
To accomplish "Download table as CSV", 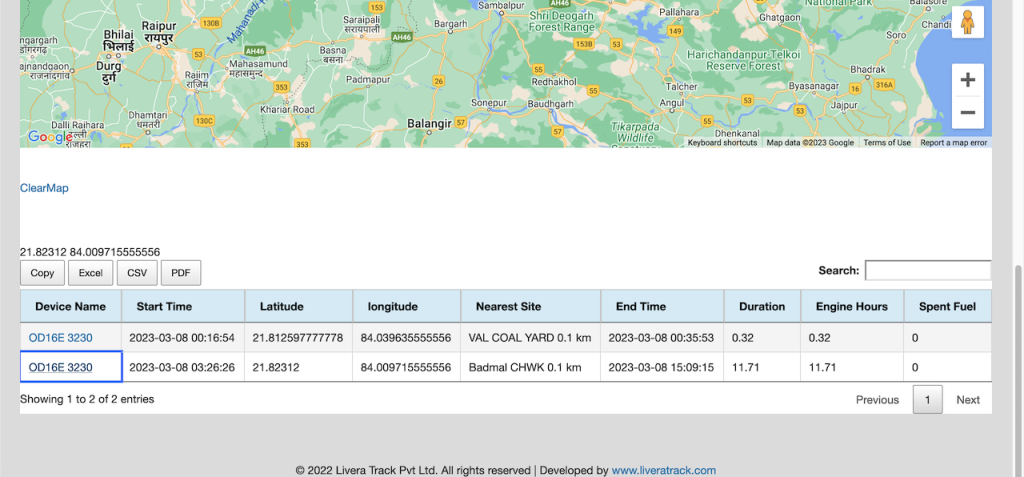I will click(137, 273).
